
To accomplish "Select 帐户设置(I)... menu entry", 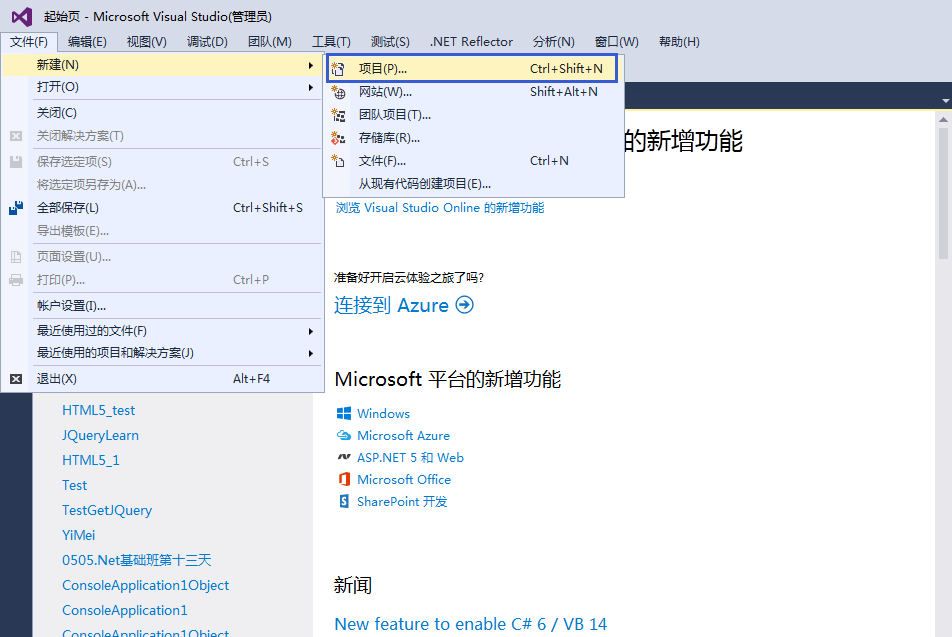I will tap(162, 306).
